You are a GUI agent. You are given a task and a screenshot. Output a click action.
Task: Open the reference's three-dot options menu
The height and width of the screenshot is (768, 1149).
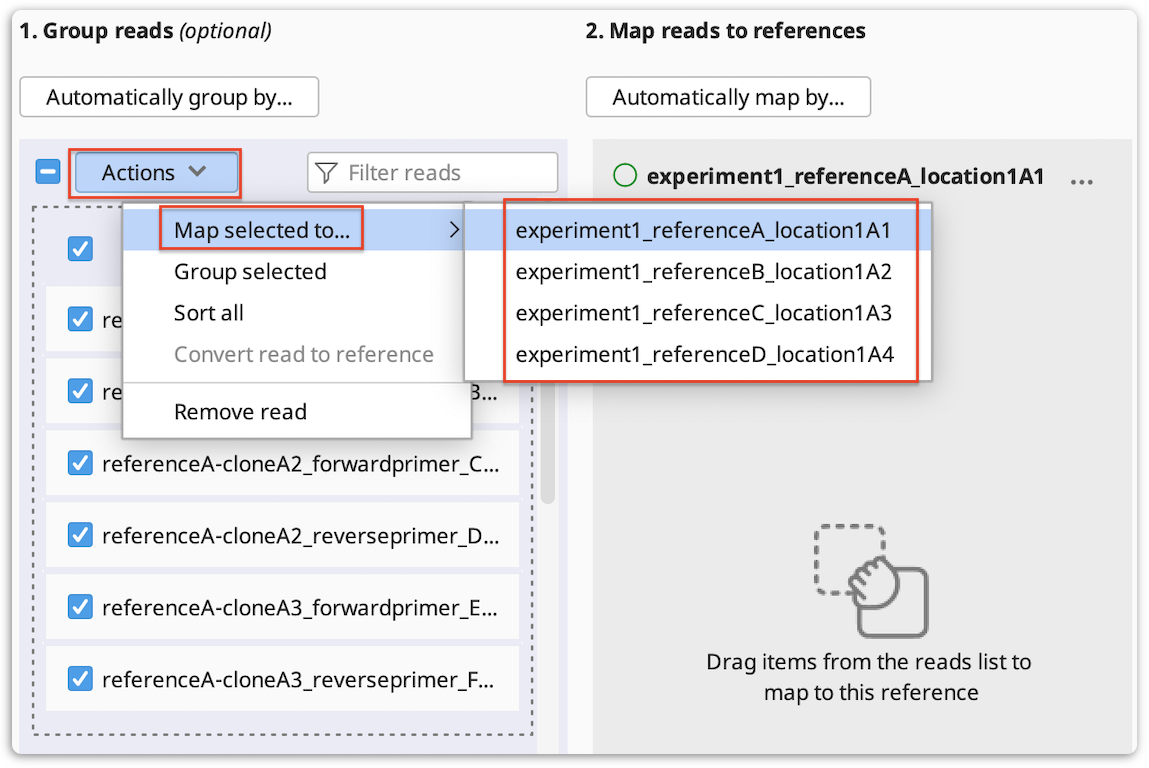tap(1082, 180)
